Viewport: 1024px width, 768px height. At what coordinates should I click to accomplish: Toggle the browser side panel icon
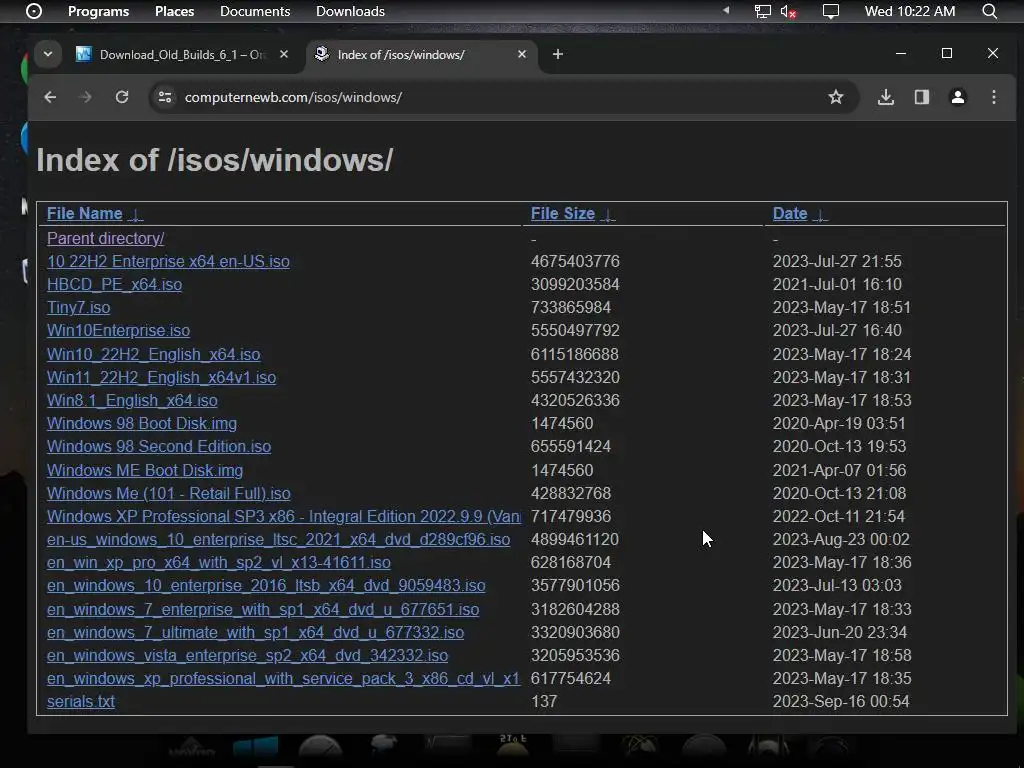point(921,97)
